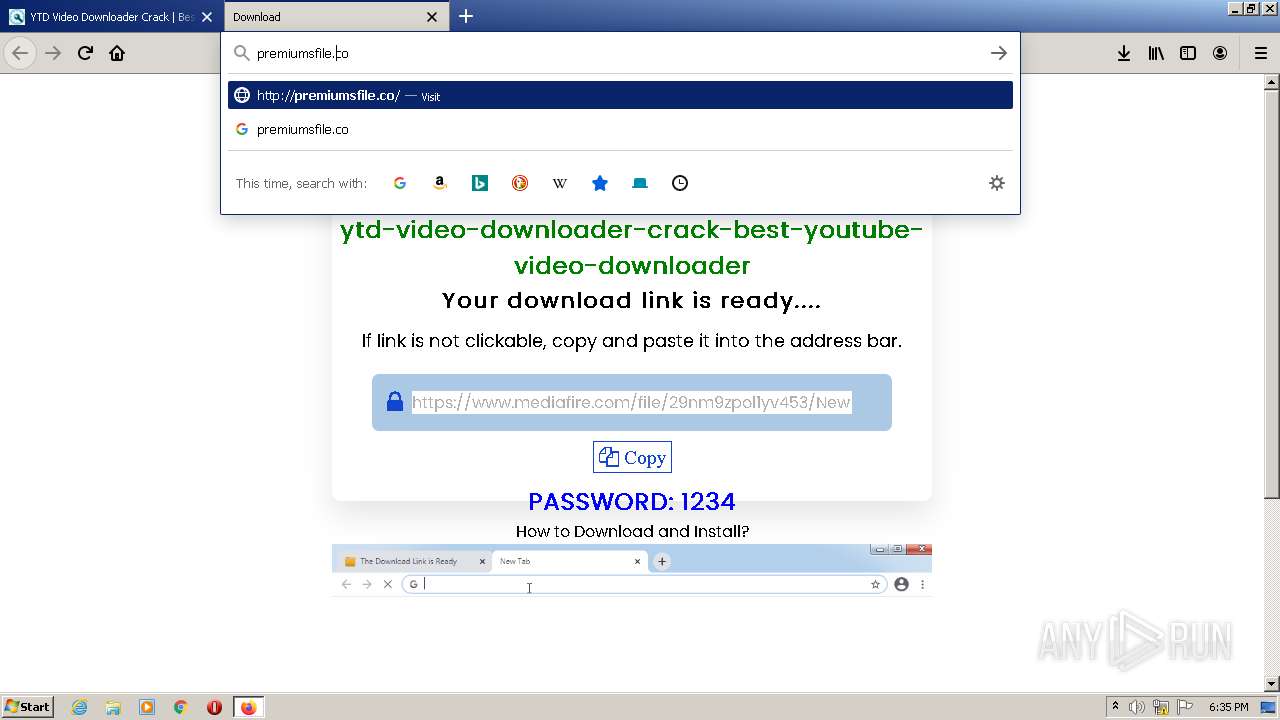Select the Google premiumsfile.co search suggestion
Viewport: 1280px width, 720px height.
[x=620, y=129]
